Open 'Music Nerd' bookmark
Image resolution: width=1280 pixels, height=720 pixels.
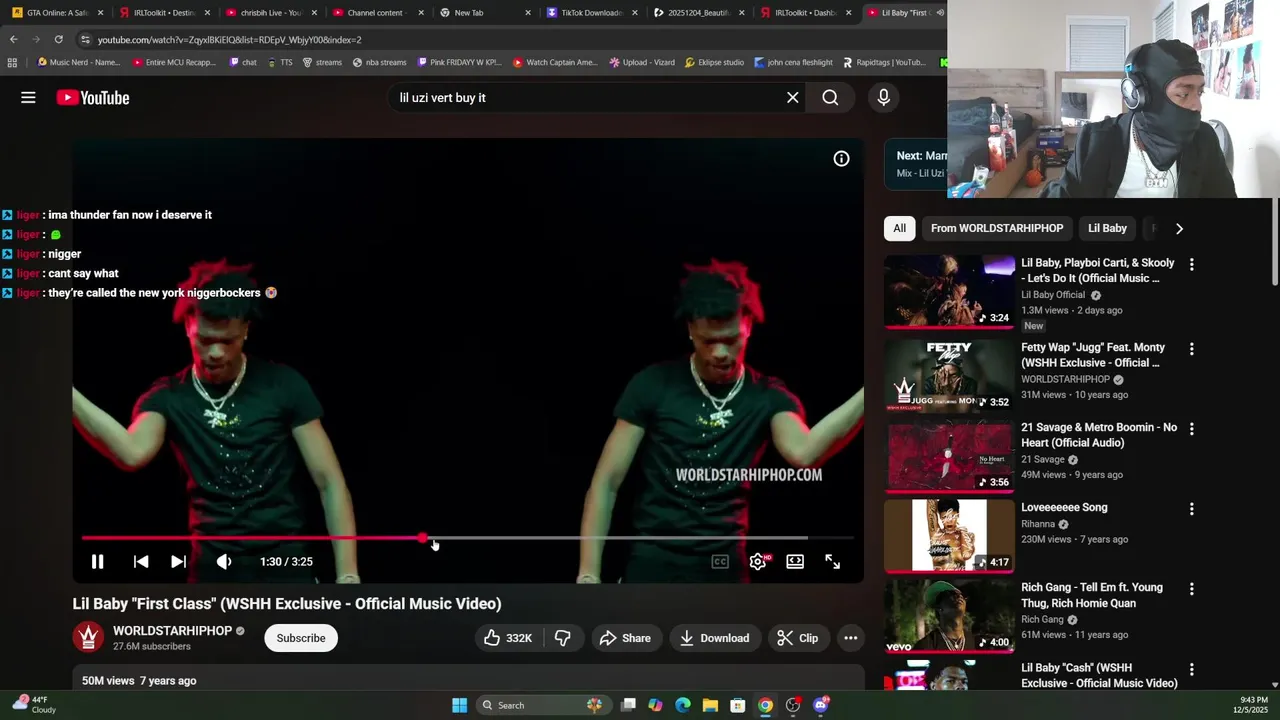tap(78, 62)
